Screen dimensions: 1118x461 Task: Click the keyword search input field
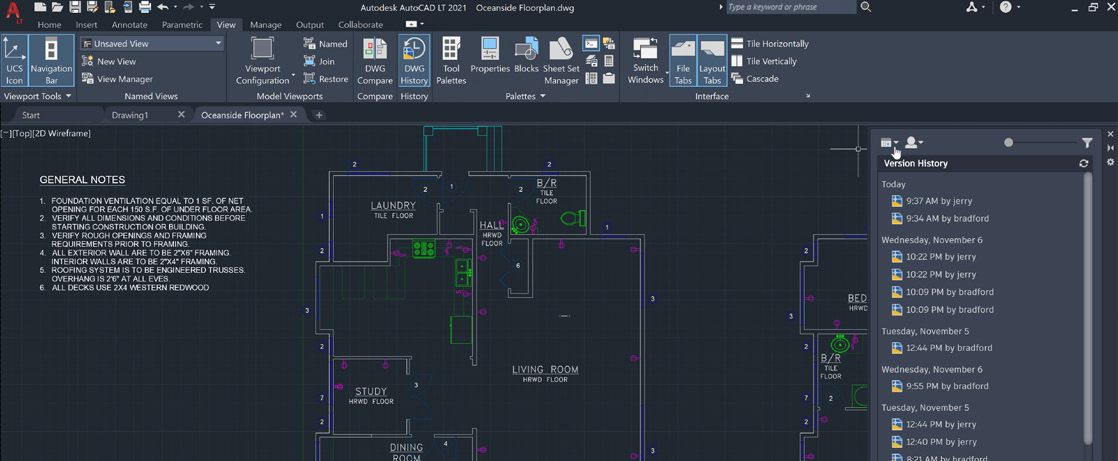pos(791,7)
